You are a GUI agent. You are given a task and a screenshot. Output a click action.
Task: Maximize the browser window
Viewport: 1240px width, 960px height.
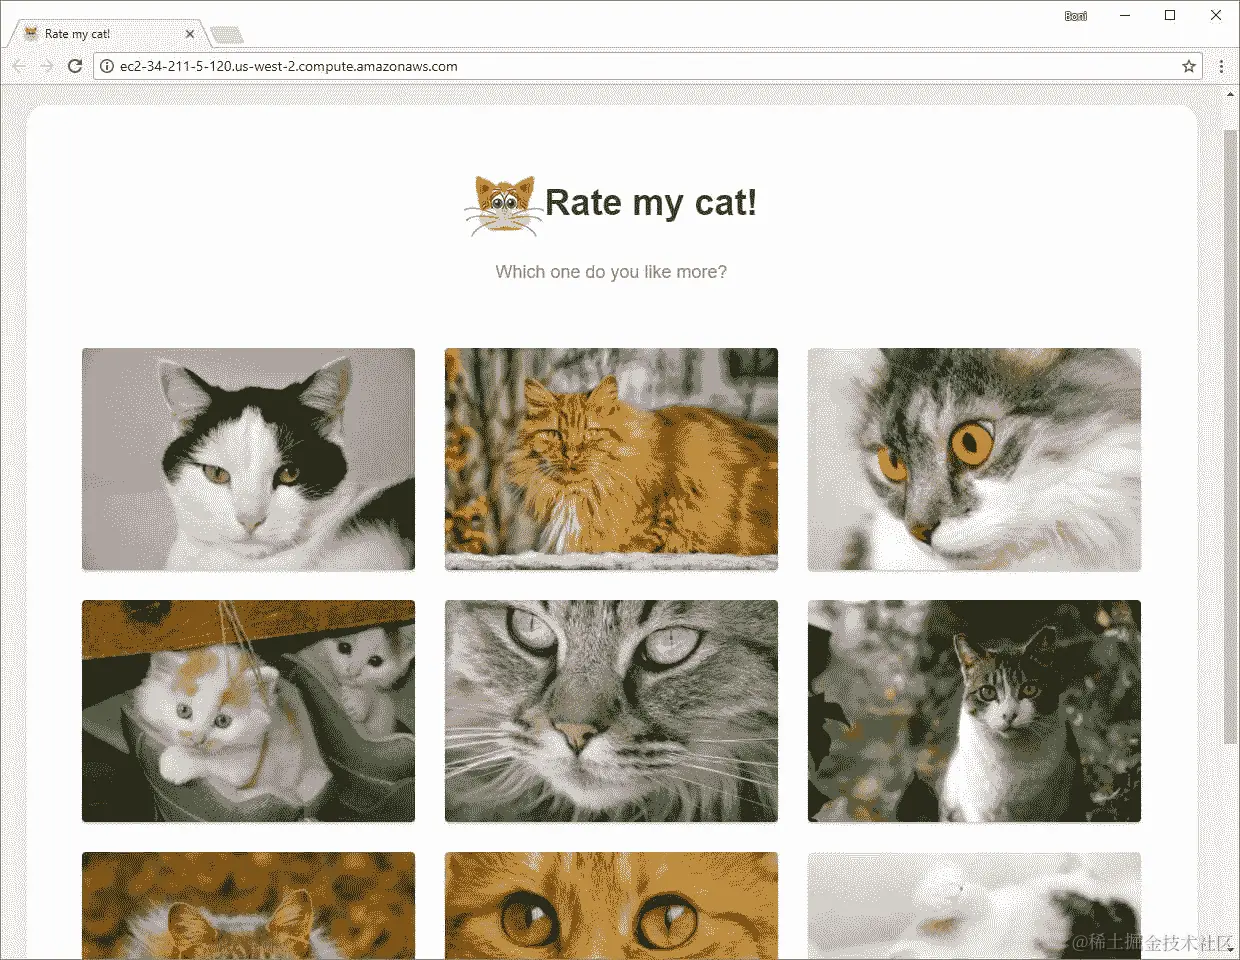[1170, 15]
